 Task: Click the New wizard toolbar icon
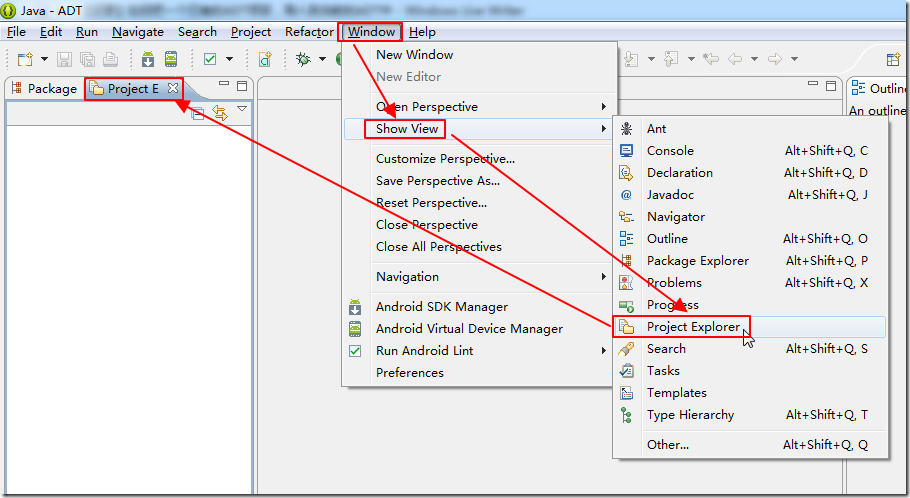coord(25,59)
